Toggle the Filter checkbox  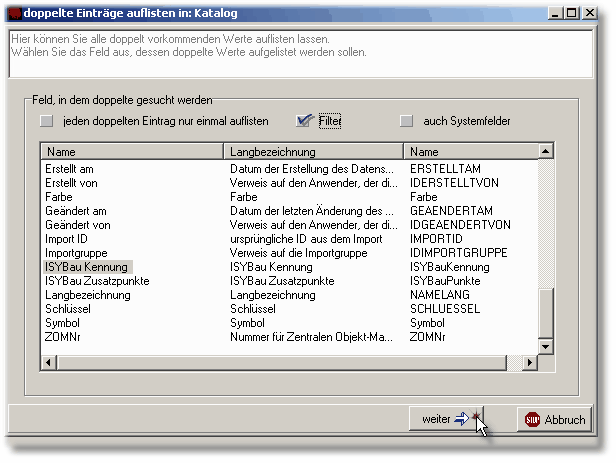(x=305, y=121)
